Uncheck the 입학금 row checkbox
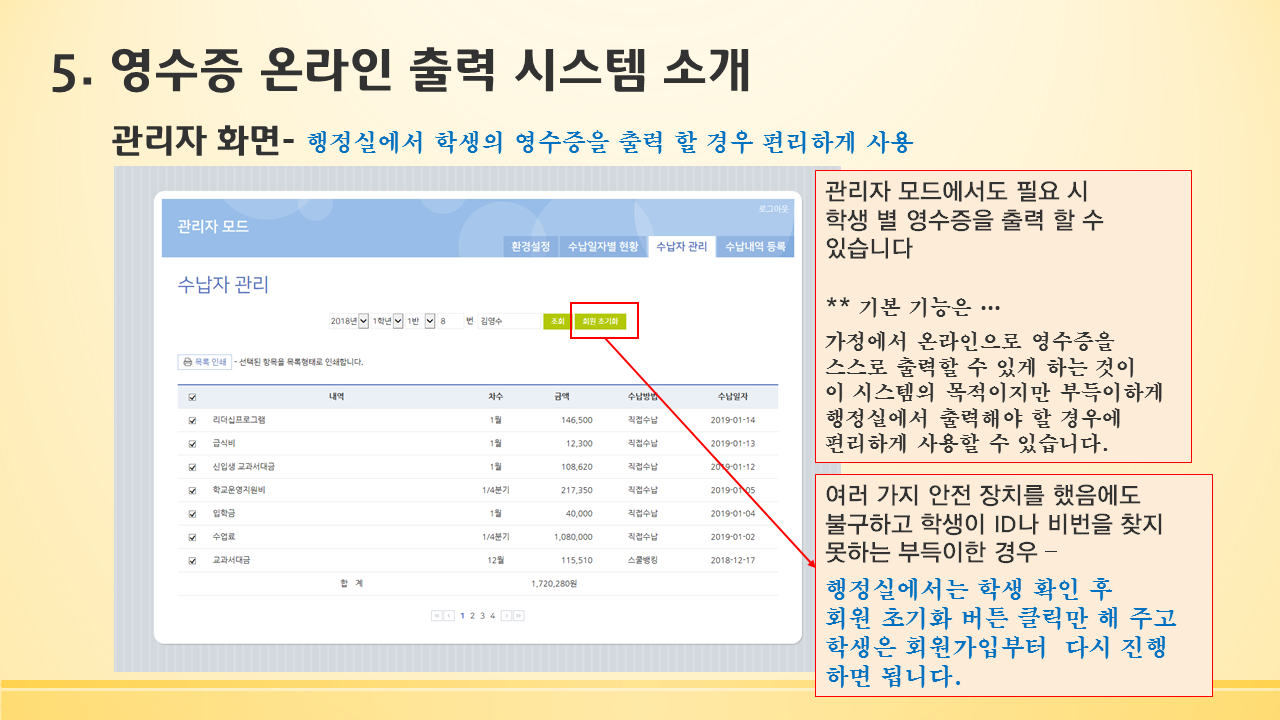This screenshot has height=720, width=1280. [x=192, y=514]
